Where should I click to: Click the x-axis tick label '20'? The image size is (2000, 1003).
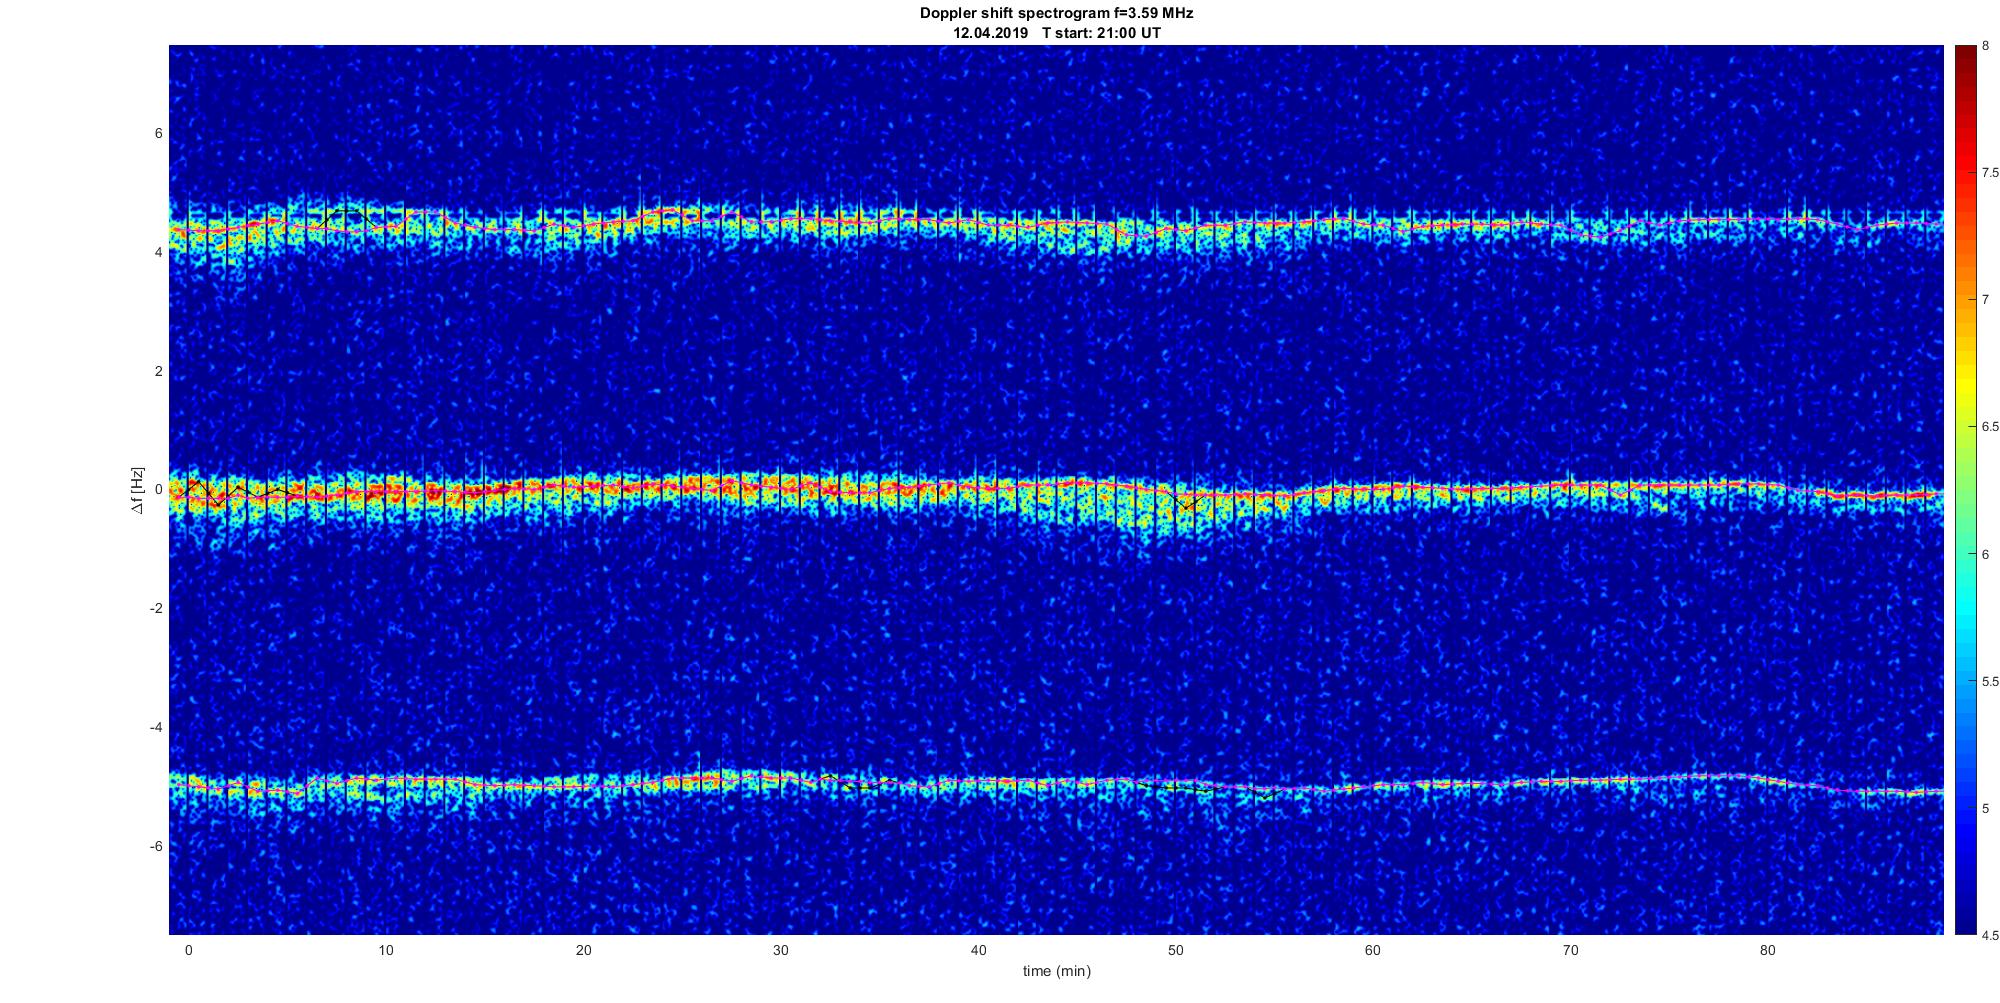pyautogui.click(x=583, y=950)
